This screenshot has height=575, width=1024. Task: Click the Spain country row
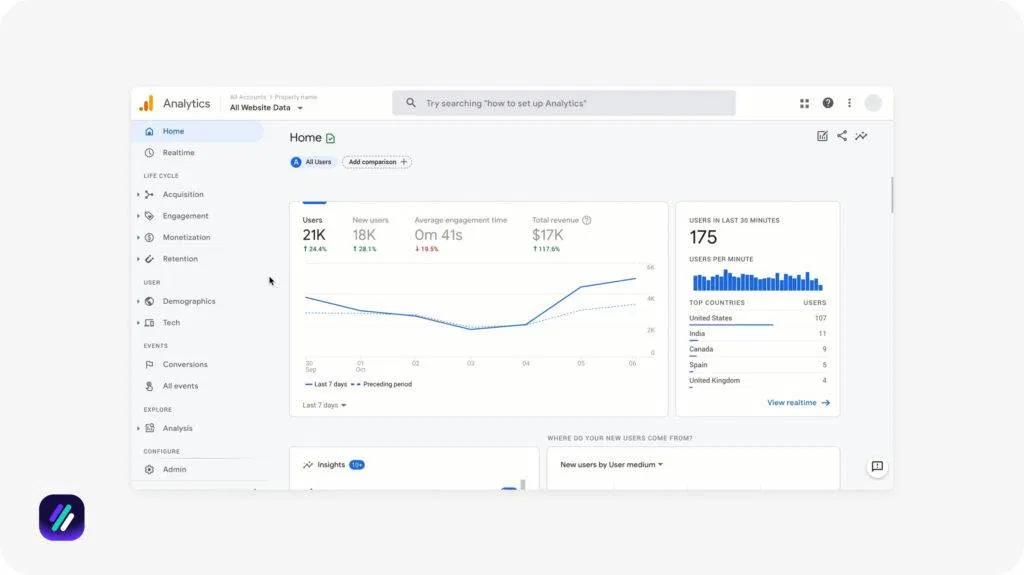(758, 365)
